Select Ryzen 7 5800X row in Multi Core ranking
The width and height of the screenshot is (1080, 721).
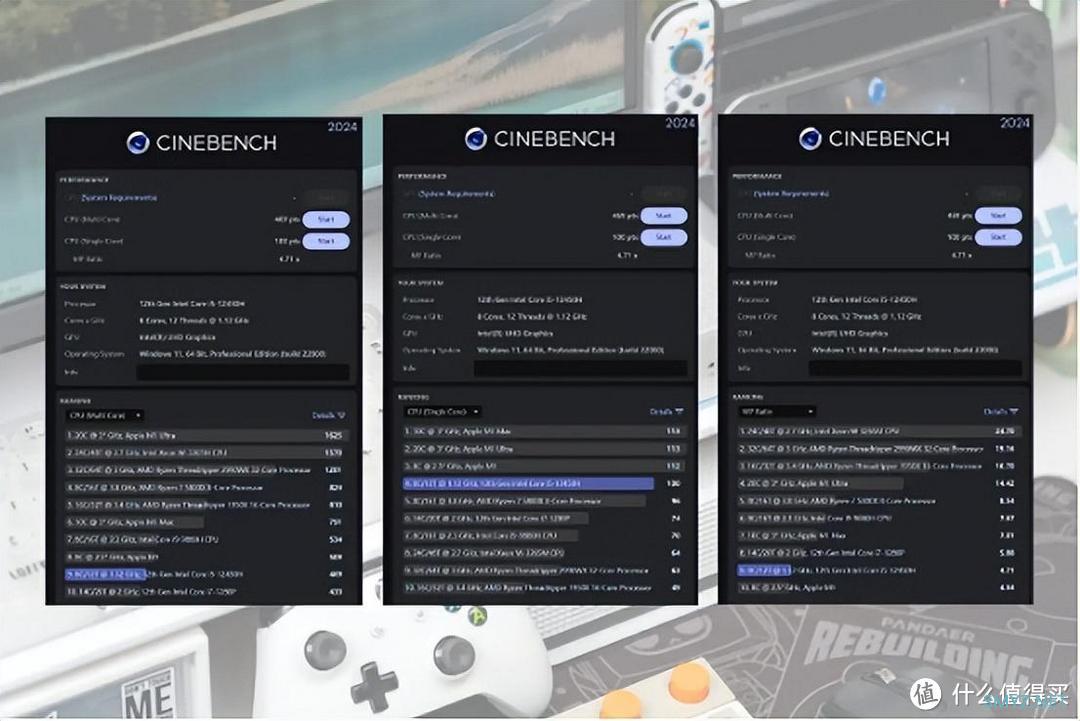pyautogui.click(x=205, y=488)
